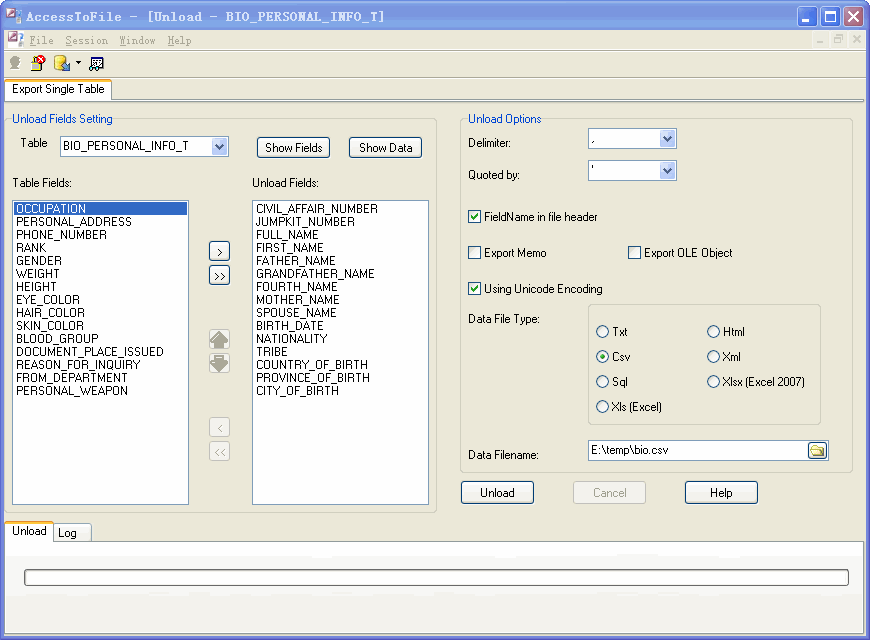The width and height of the screenshot is (870, 640).
Task: Enable the Export Memo checkbox
Action: coord(474,253)
